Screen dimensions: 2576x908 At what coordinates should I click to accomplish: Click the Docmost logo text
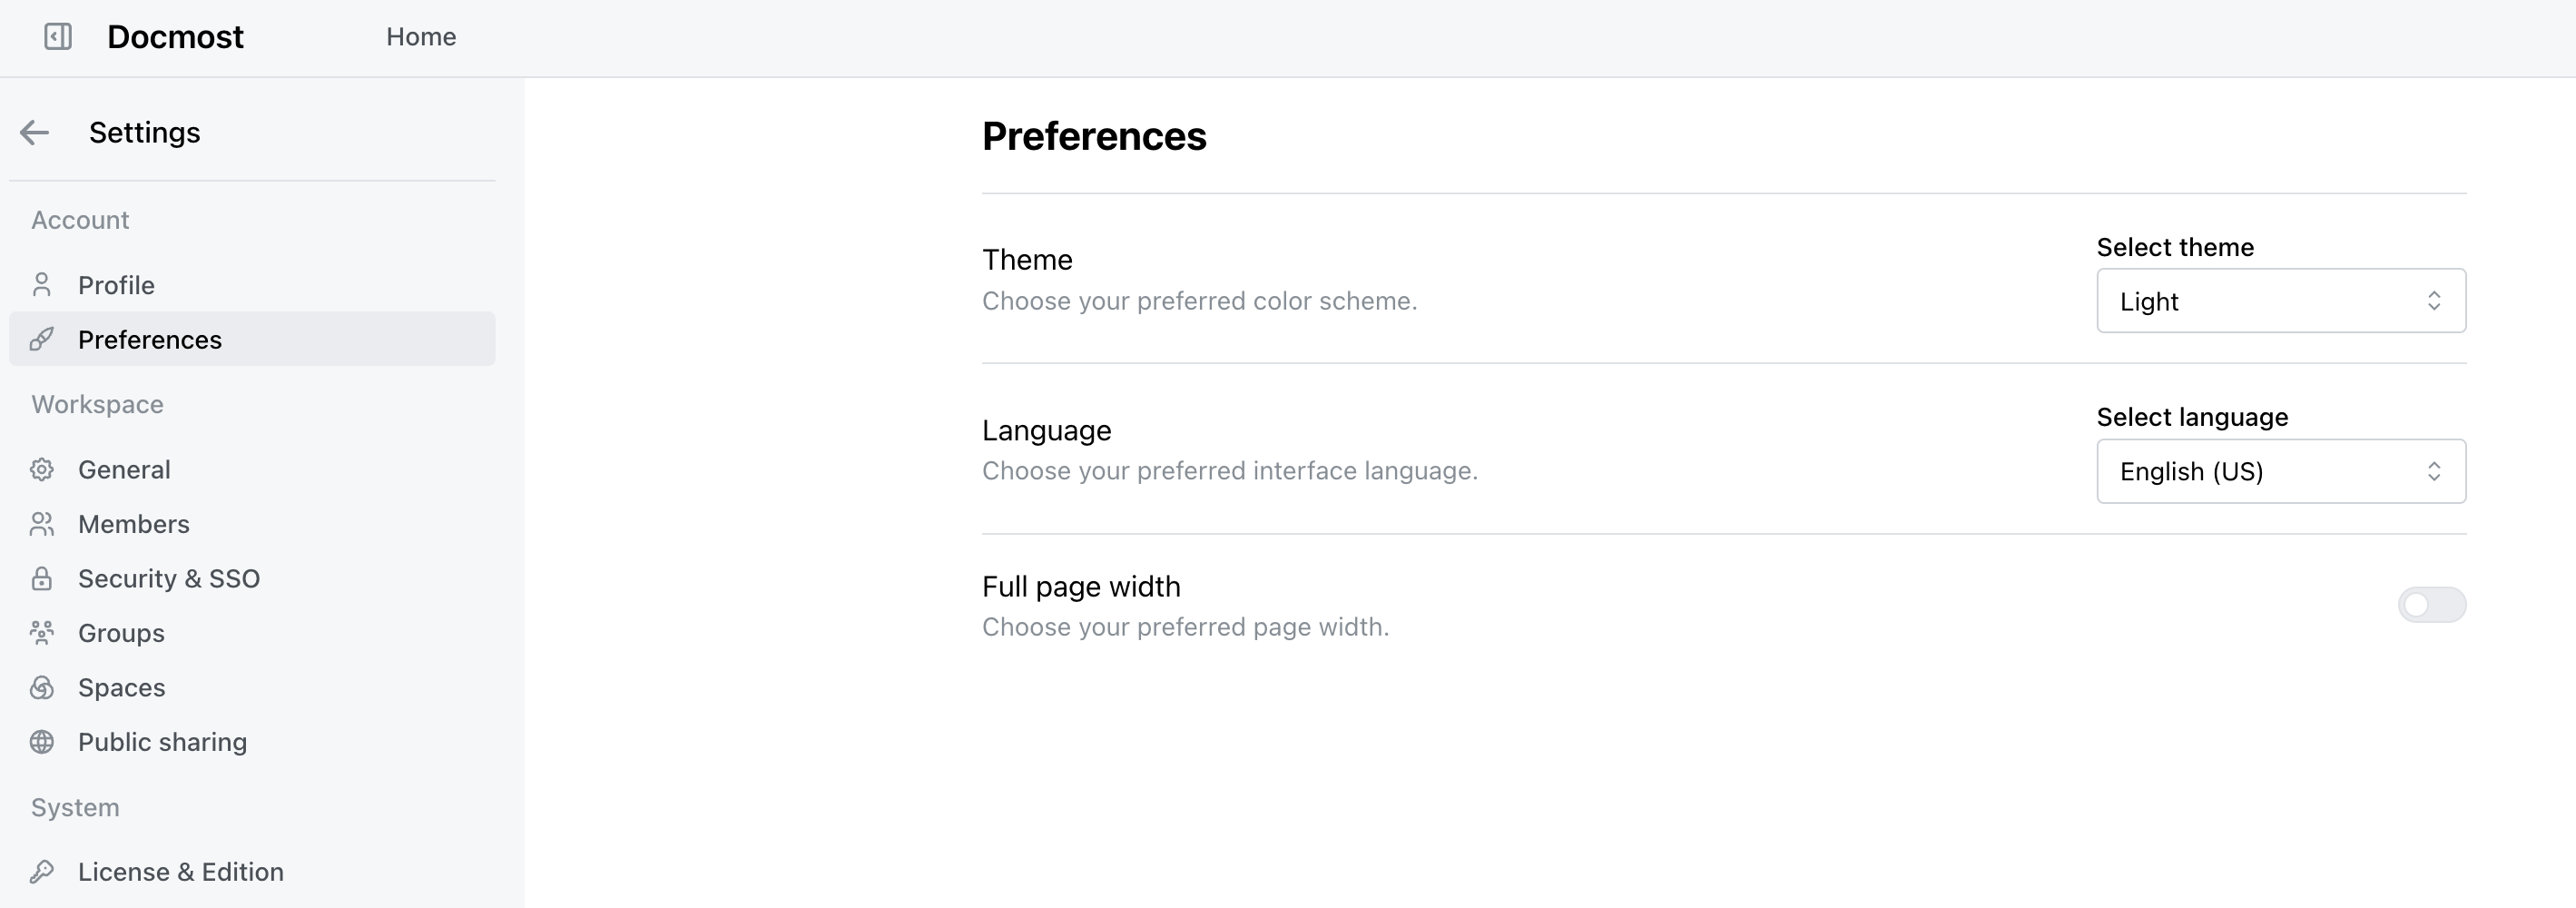(175, 37)
